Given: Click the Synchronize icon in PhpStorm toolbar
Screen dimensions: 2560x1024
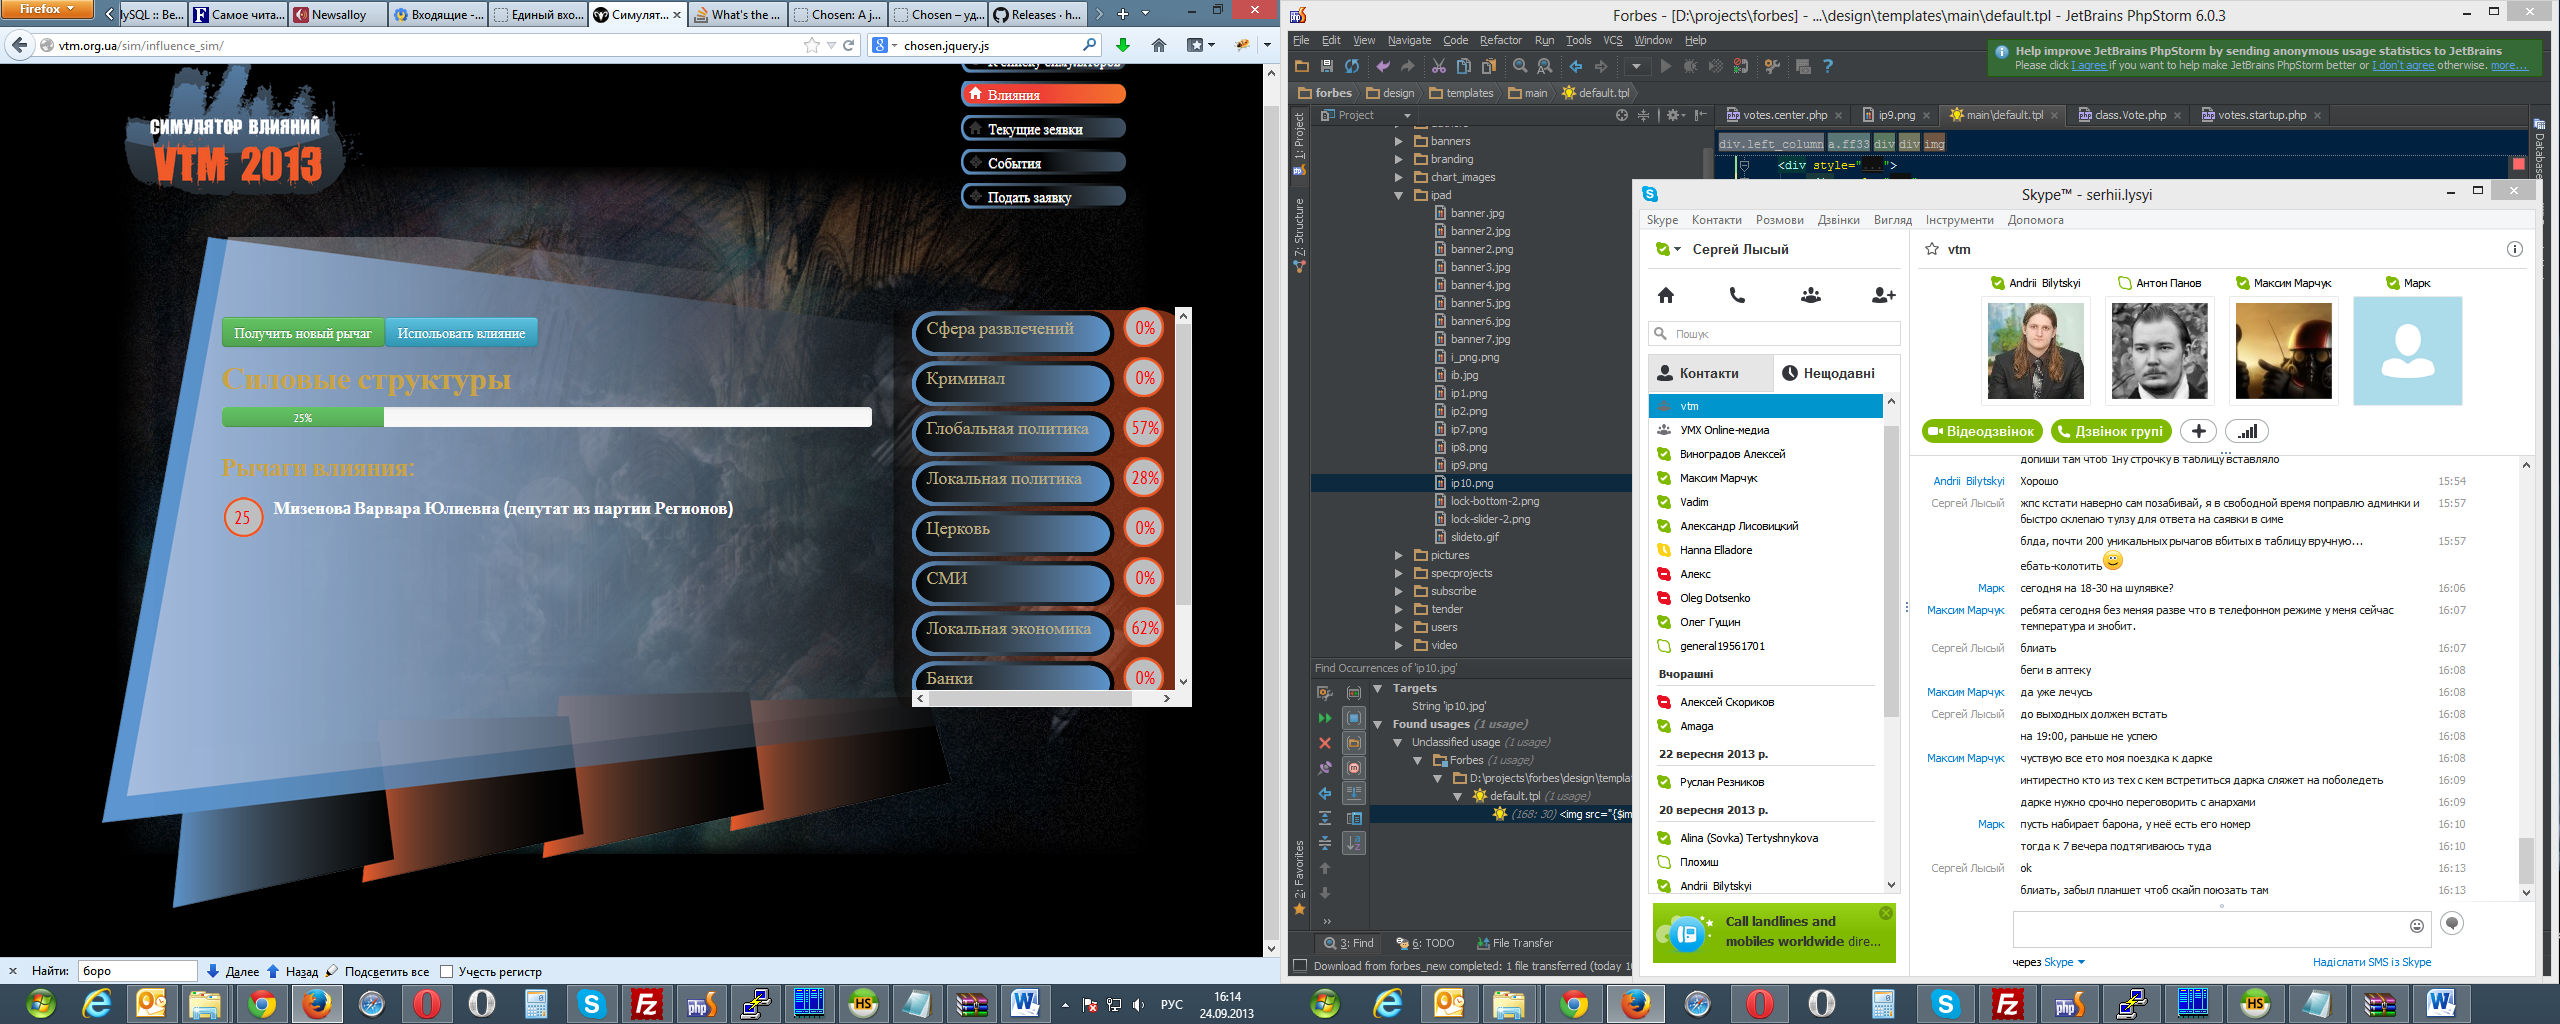Looking at the screenshot, I should click(x=1352, y=66).
